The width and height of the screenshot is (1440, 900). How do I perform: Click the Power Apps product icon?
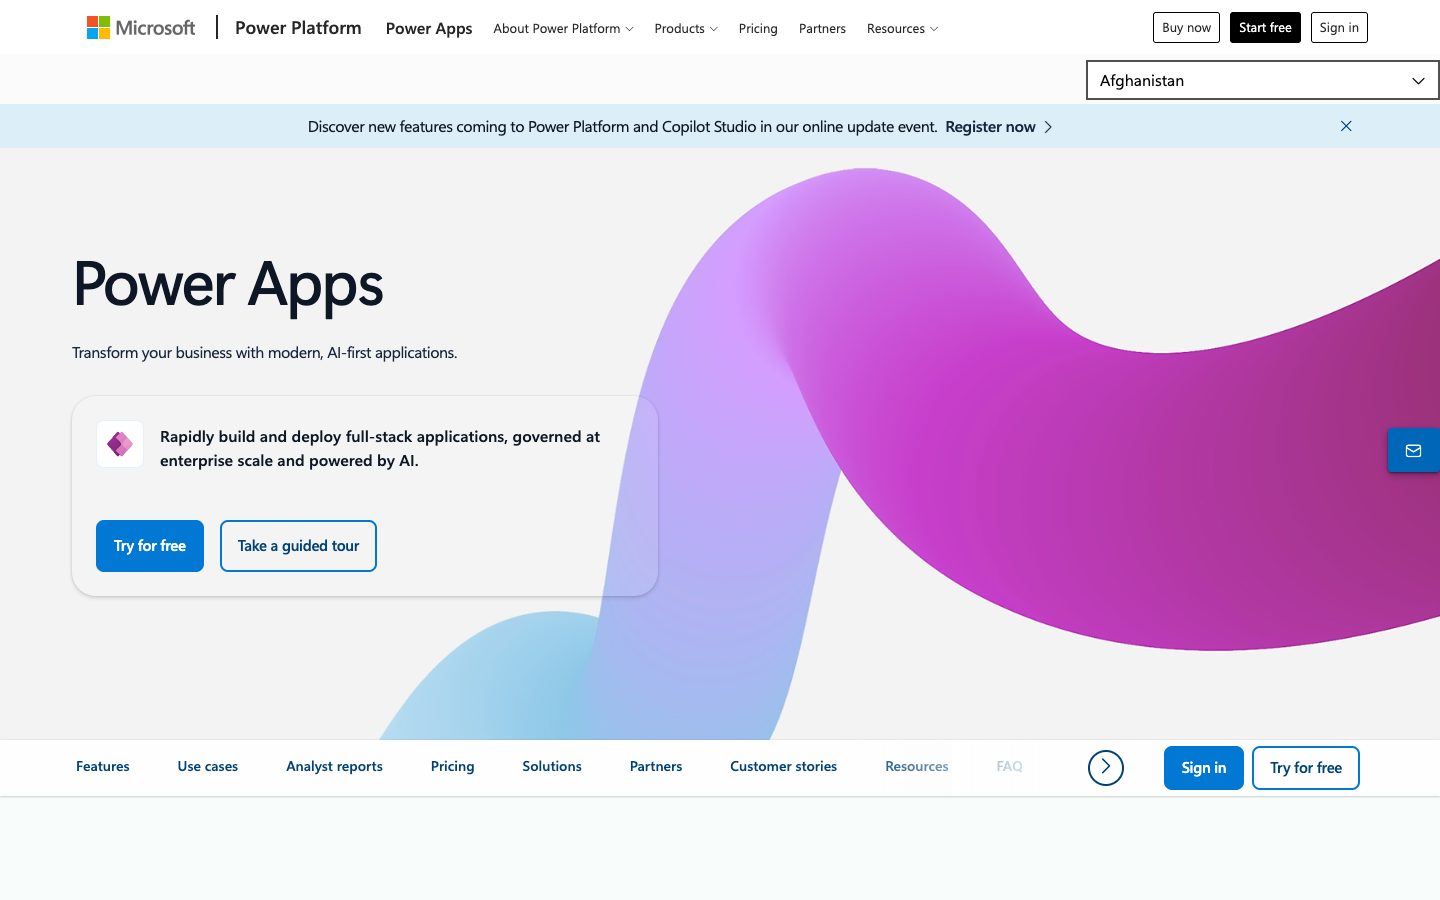coord(120,444)
